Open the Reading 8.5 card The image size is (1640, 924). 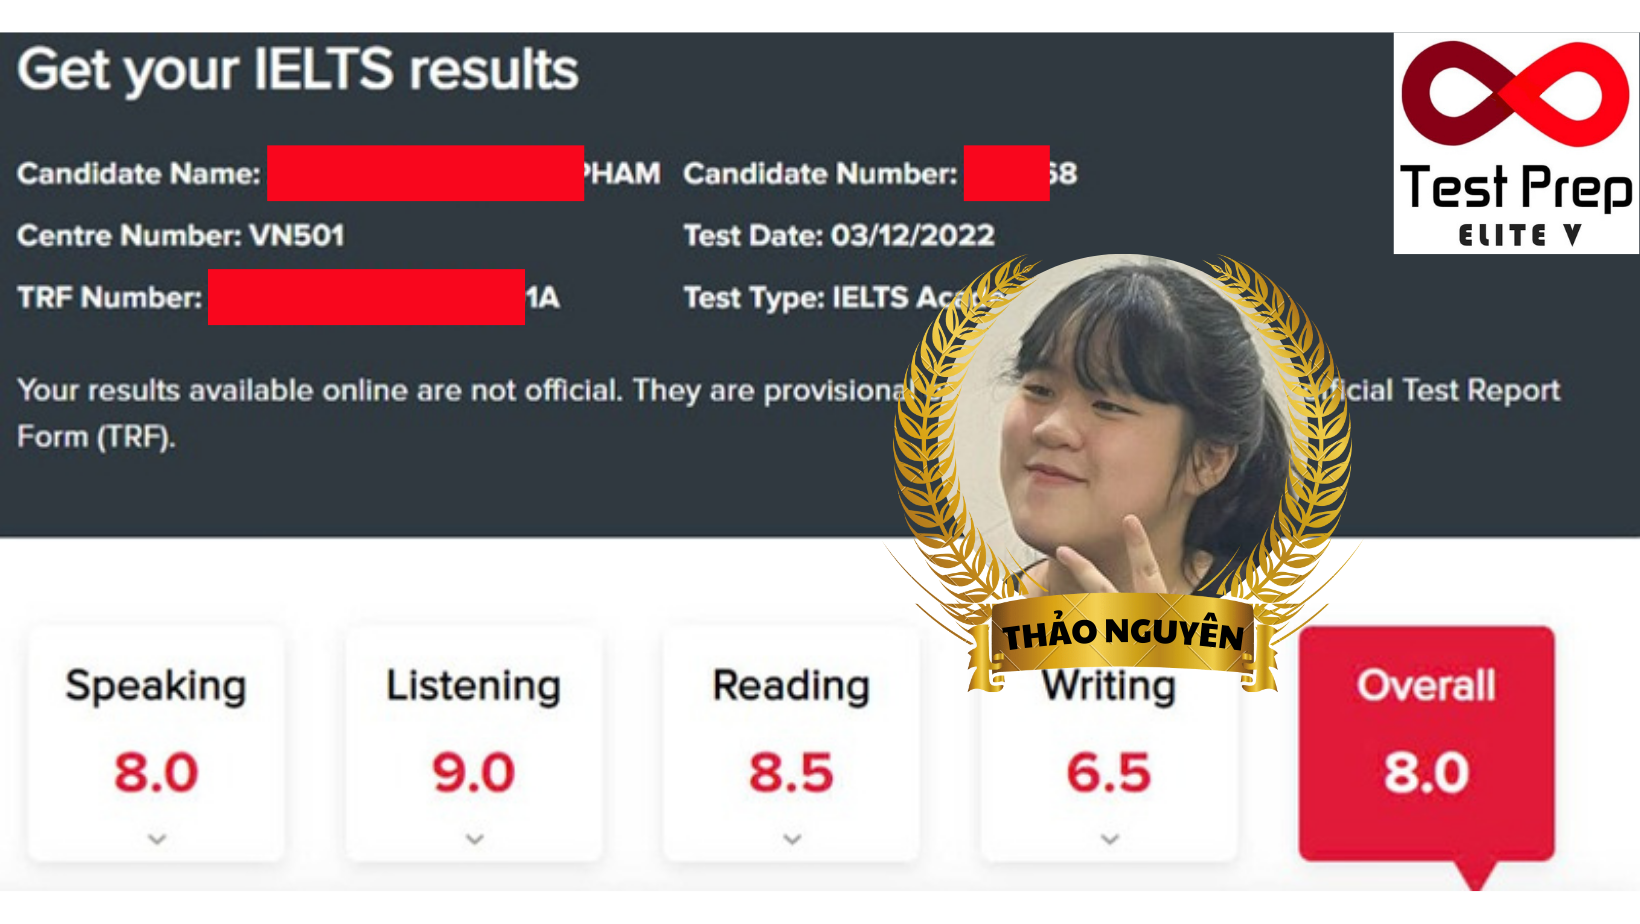pyautogui.click(x=791, y=743)
